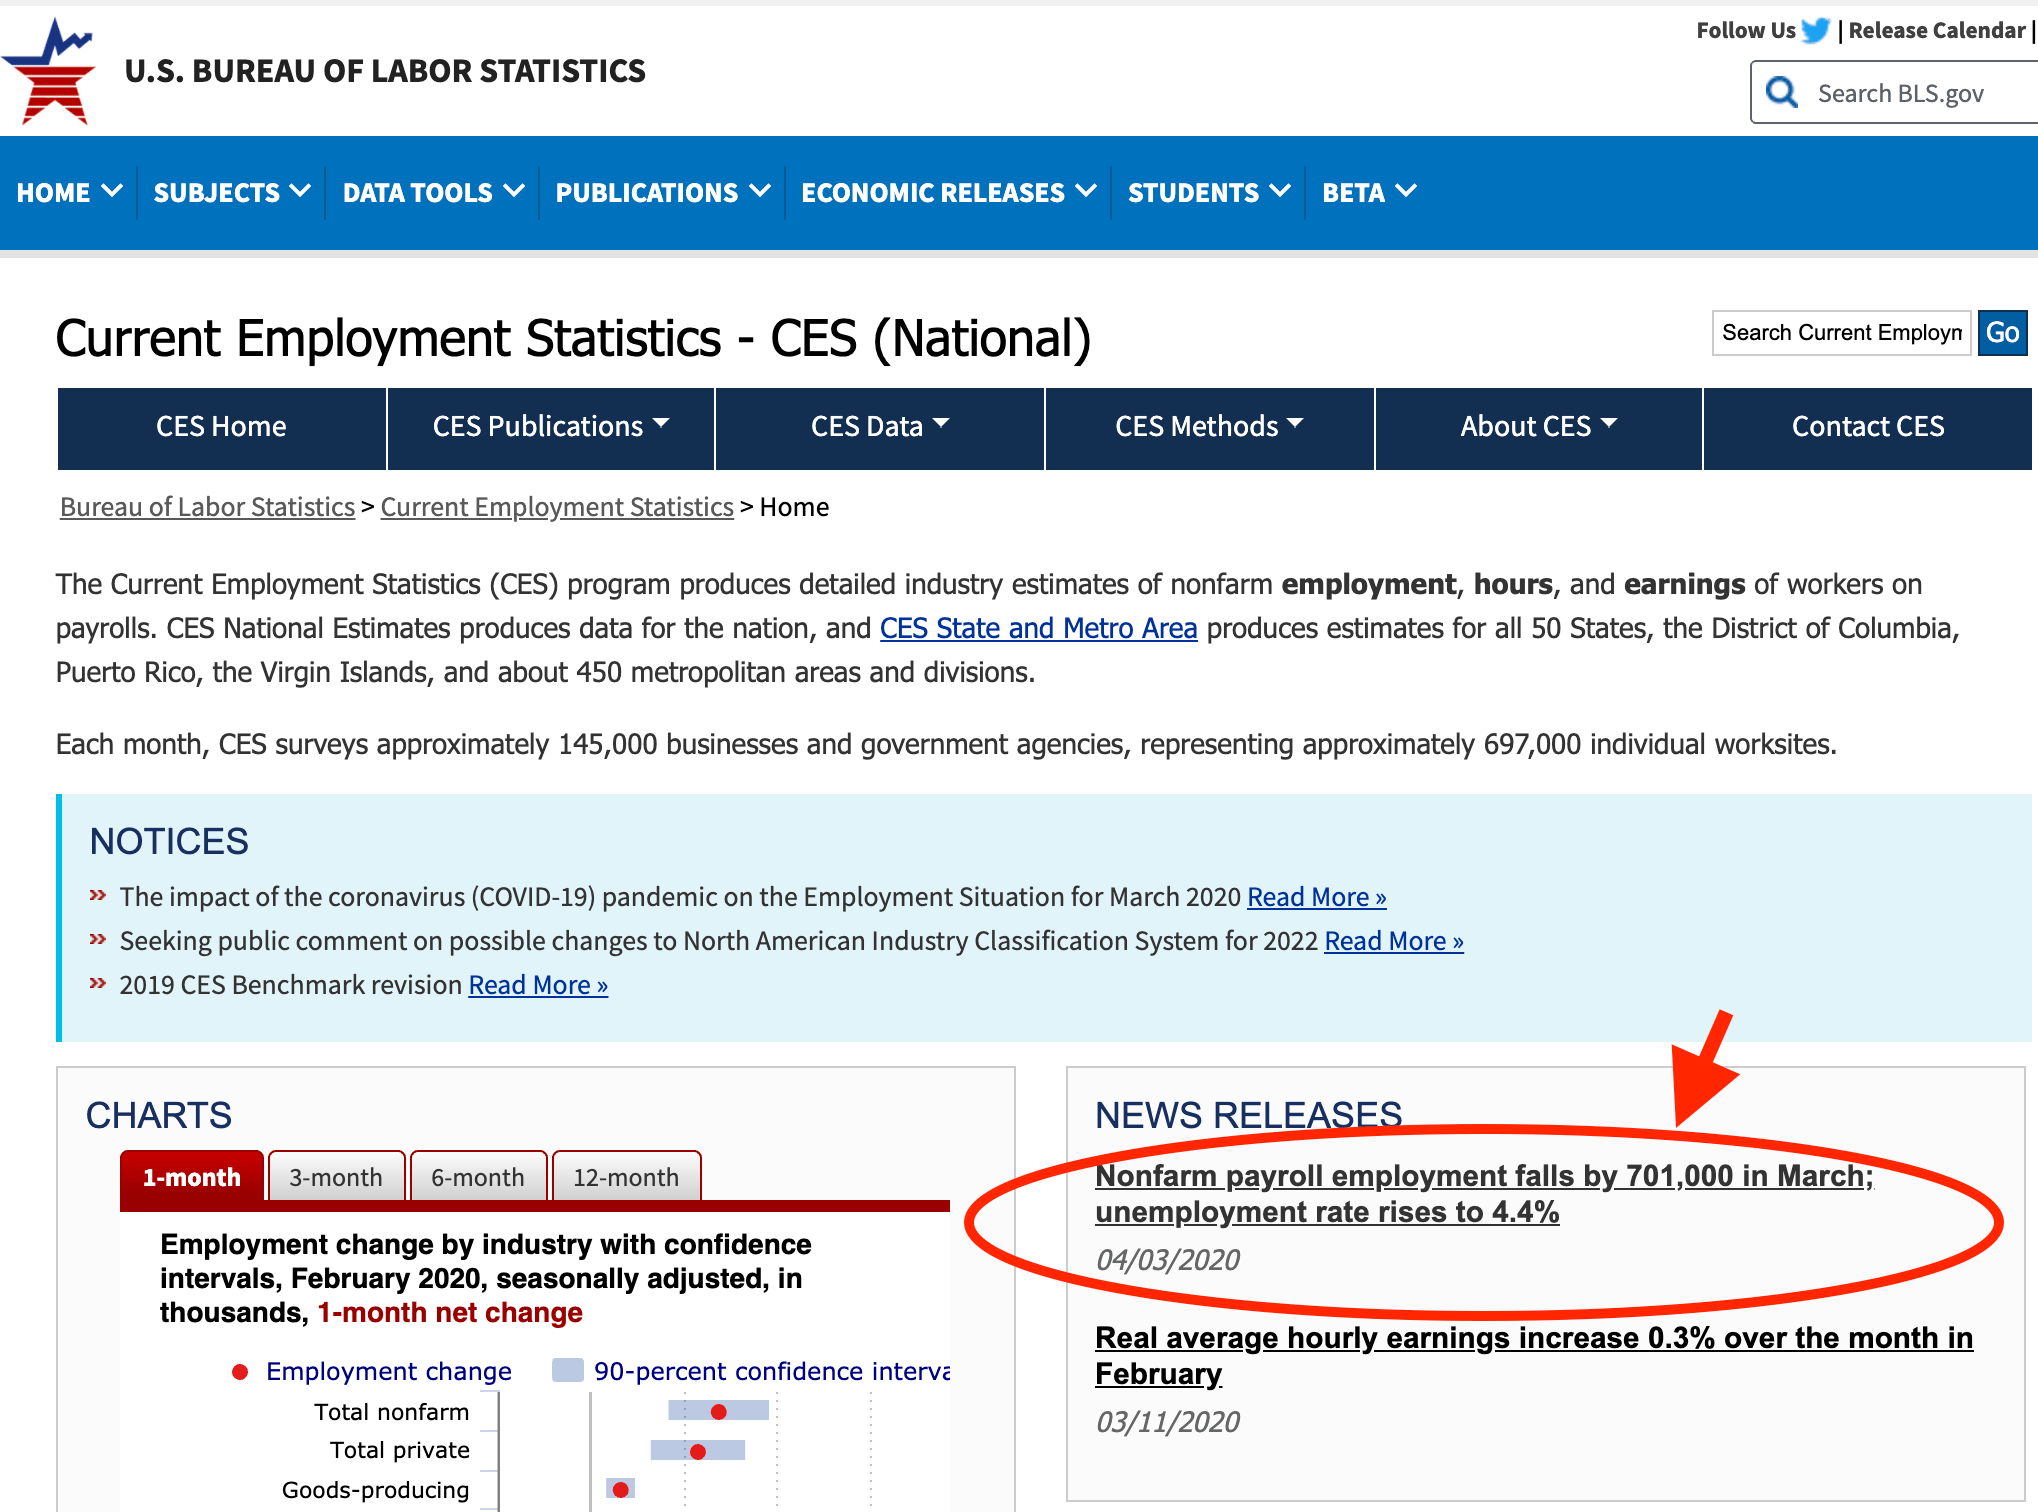The width and height of the screenshot is (2038, 1512).
Task: Click the magnifying glass search icon
Action: [x=1782, y=93]
